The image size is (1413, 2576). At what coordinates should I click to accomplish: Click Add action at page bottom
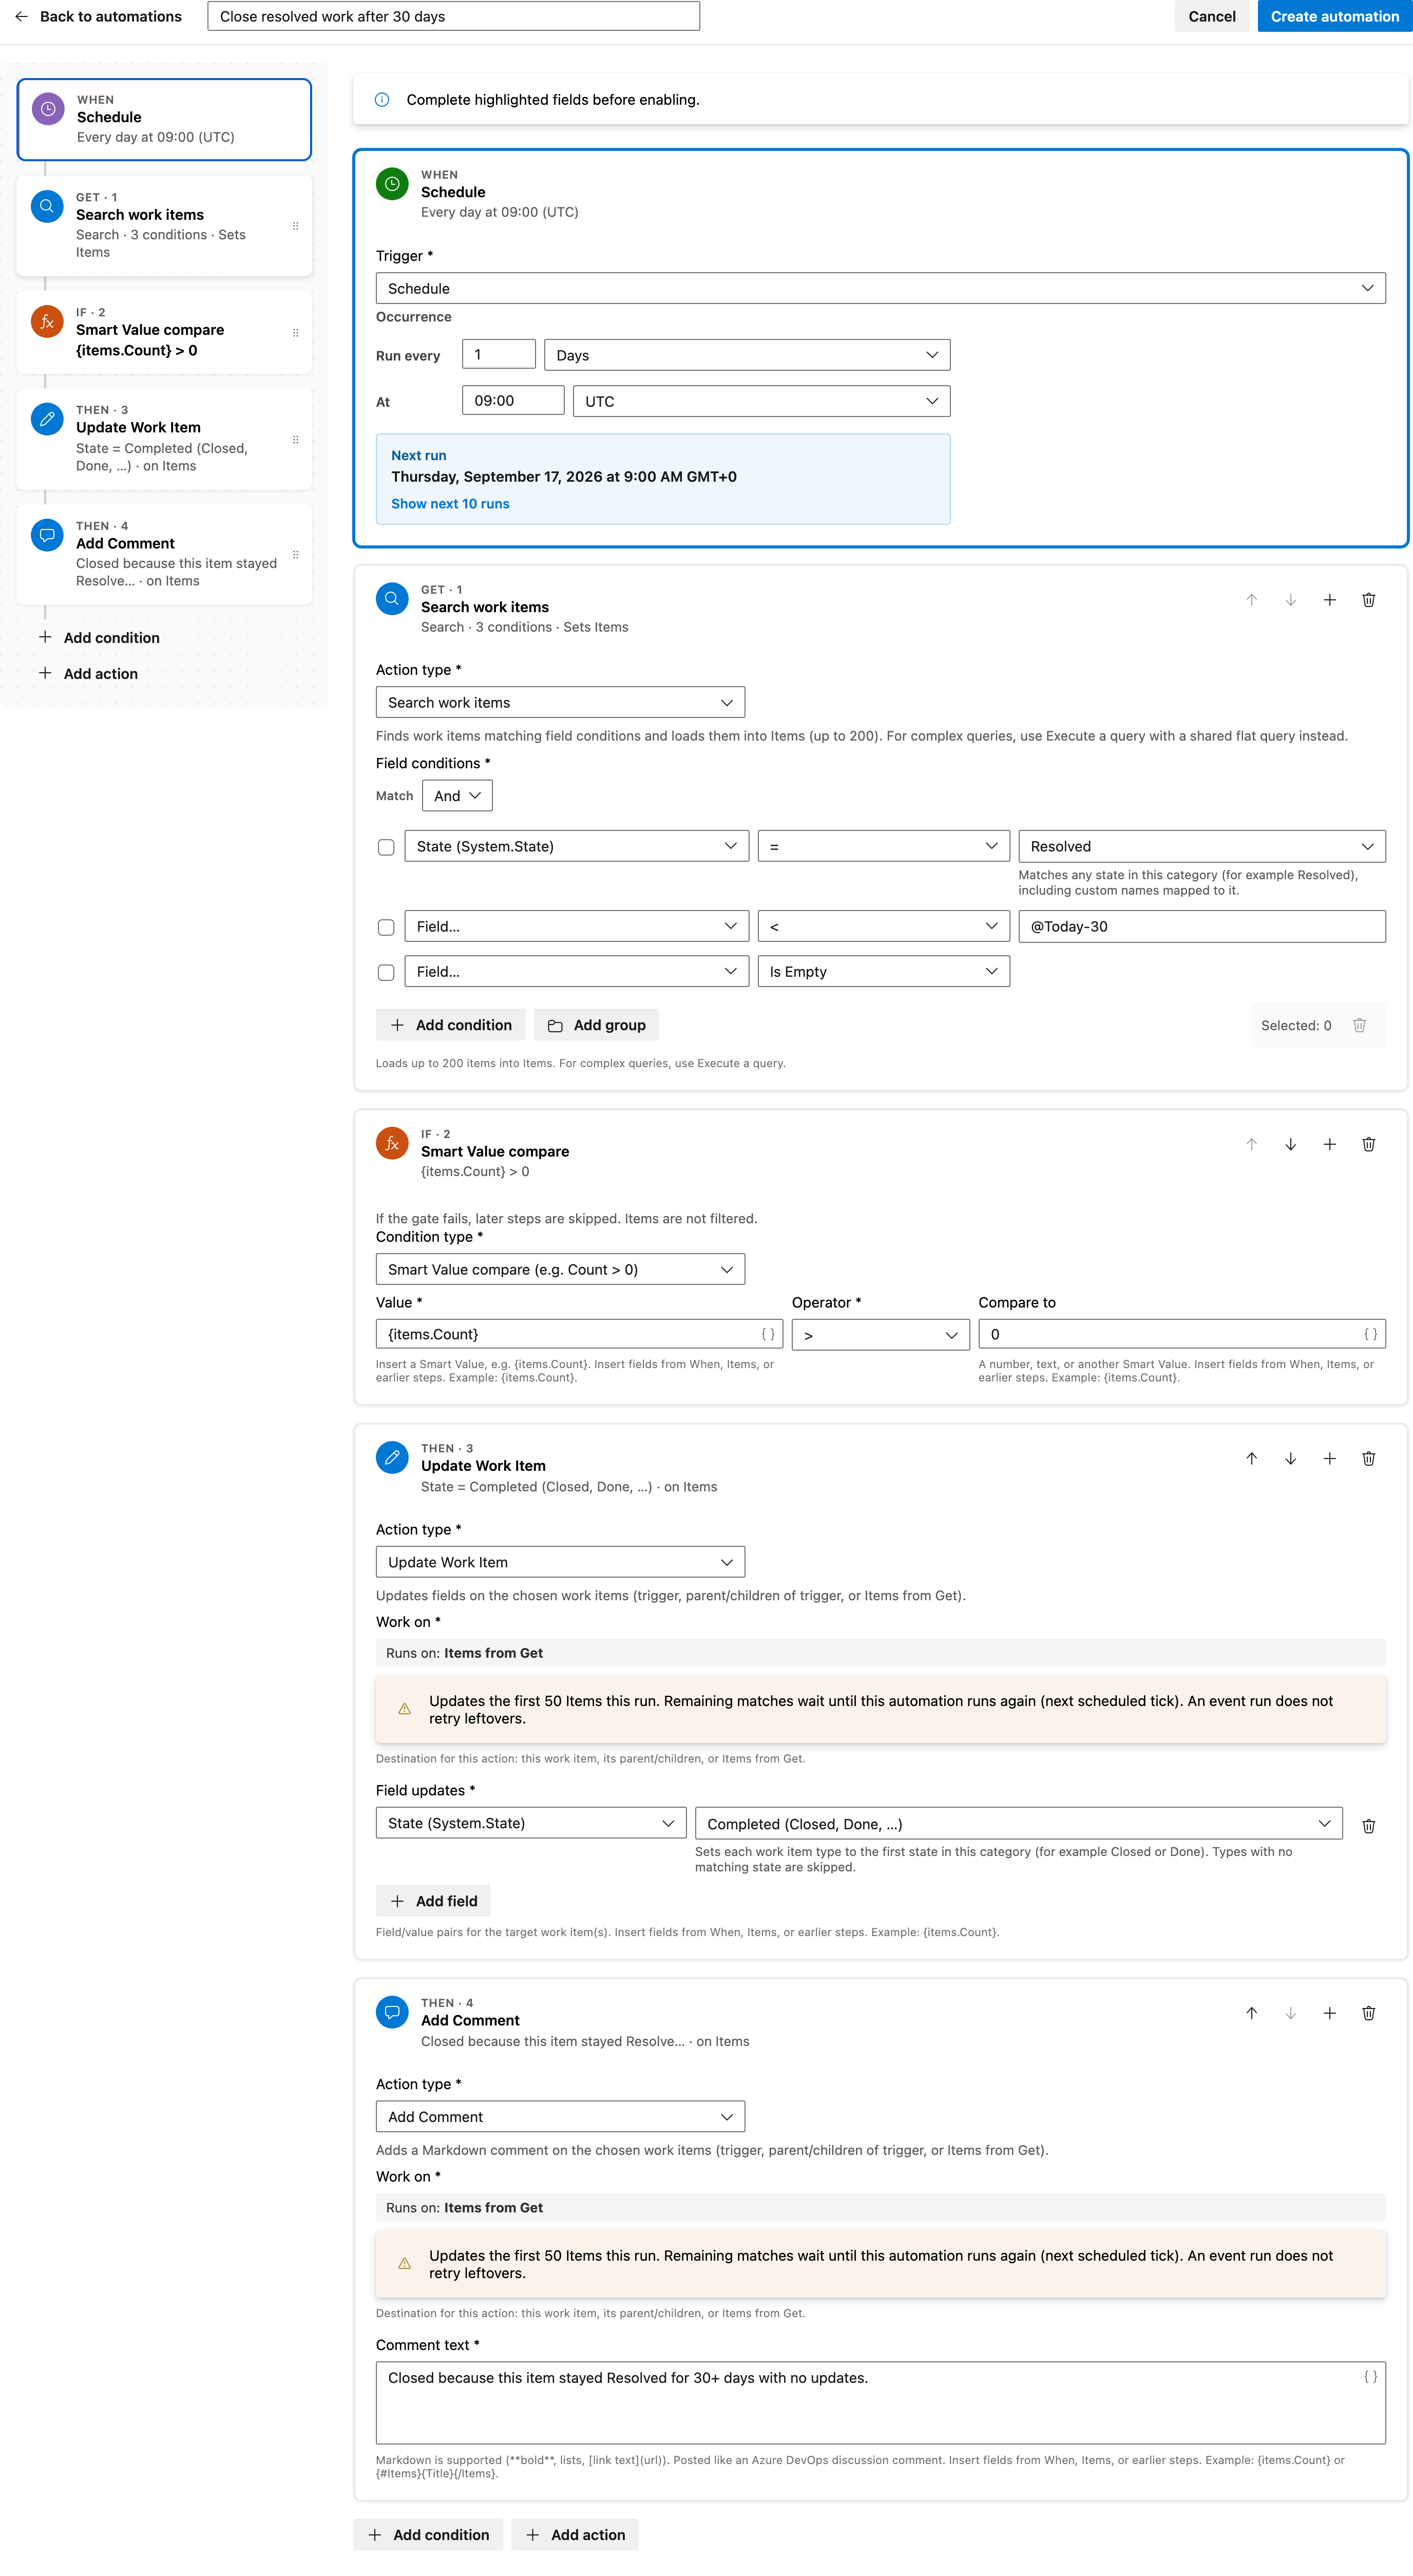tap(575, 2534)
